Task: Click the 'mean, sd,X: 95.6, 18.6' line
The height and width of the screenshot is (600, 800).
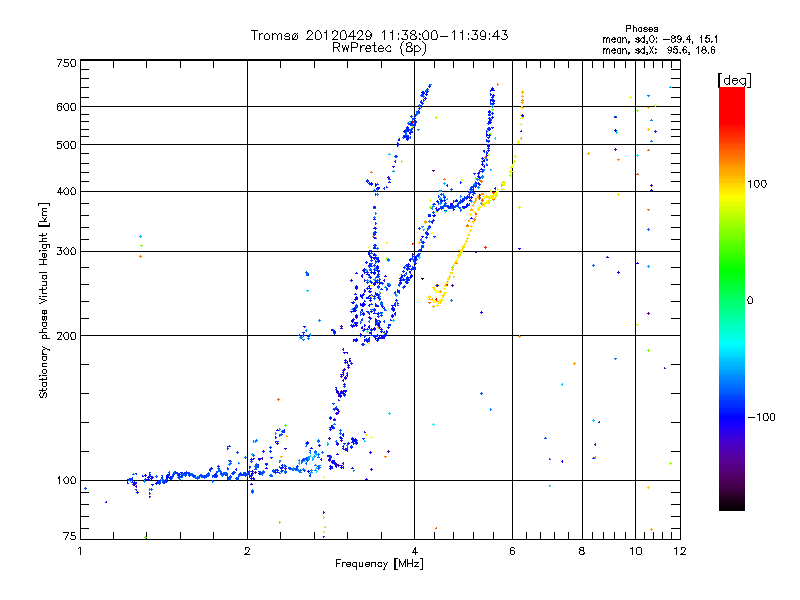Action: tap(659, 50)
